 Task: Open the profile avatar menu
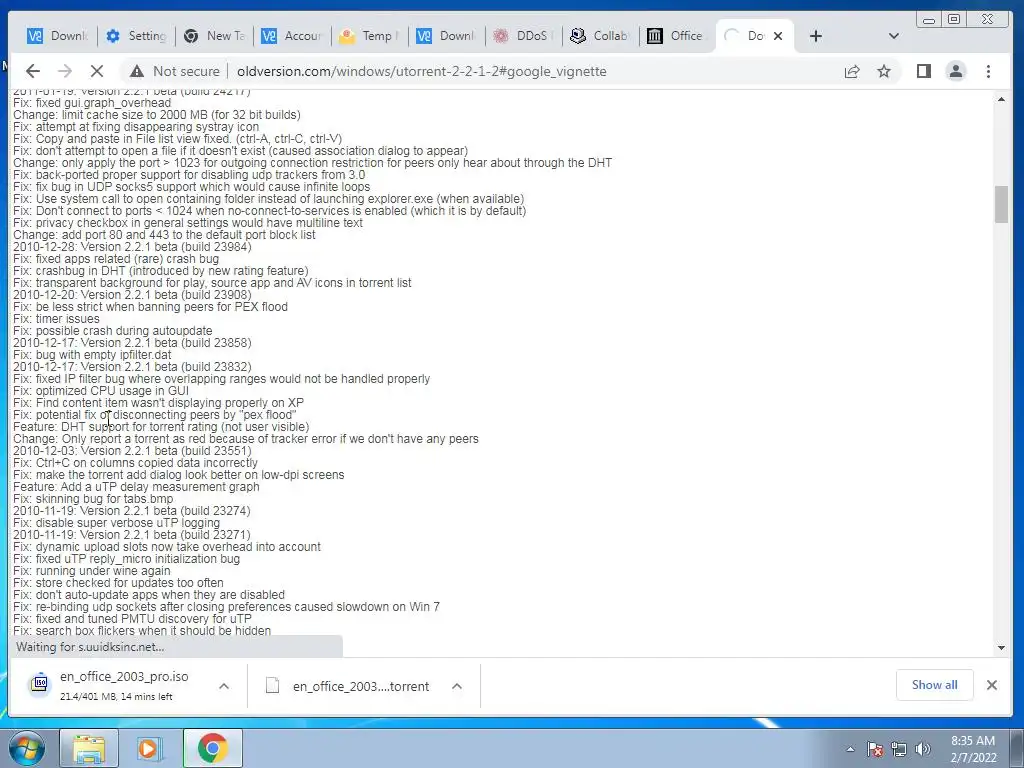pyautogui.click(x=956, y=71)
